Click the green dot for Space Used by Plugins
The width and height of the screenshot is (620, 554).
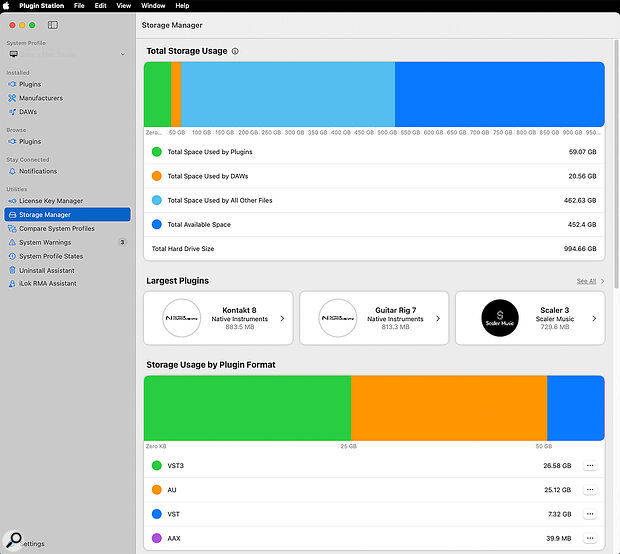point(157,152)
